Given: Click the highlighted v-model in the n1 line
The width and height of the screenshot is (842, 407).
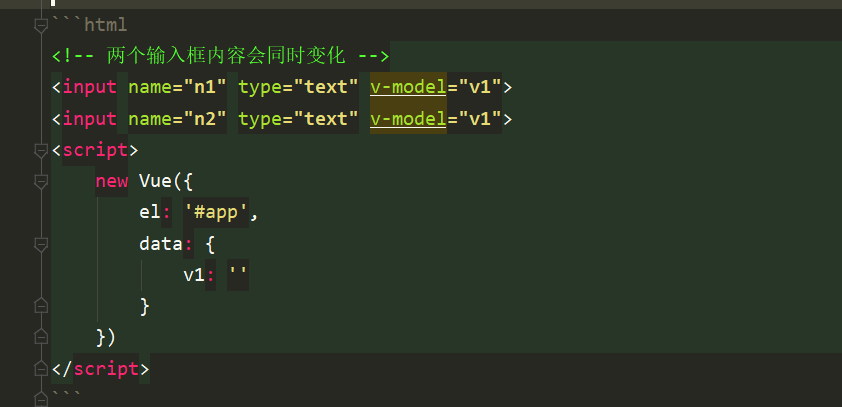Looking at the screenshot, I should [408, 87].
